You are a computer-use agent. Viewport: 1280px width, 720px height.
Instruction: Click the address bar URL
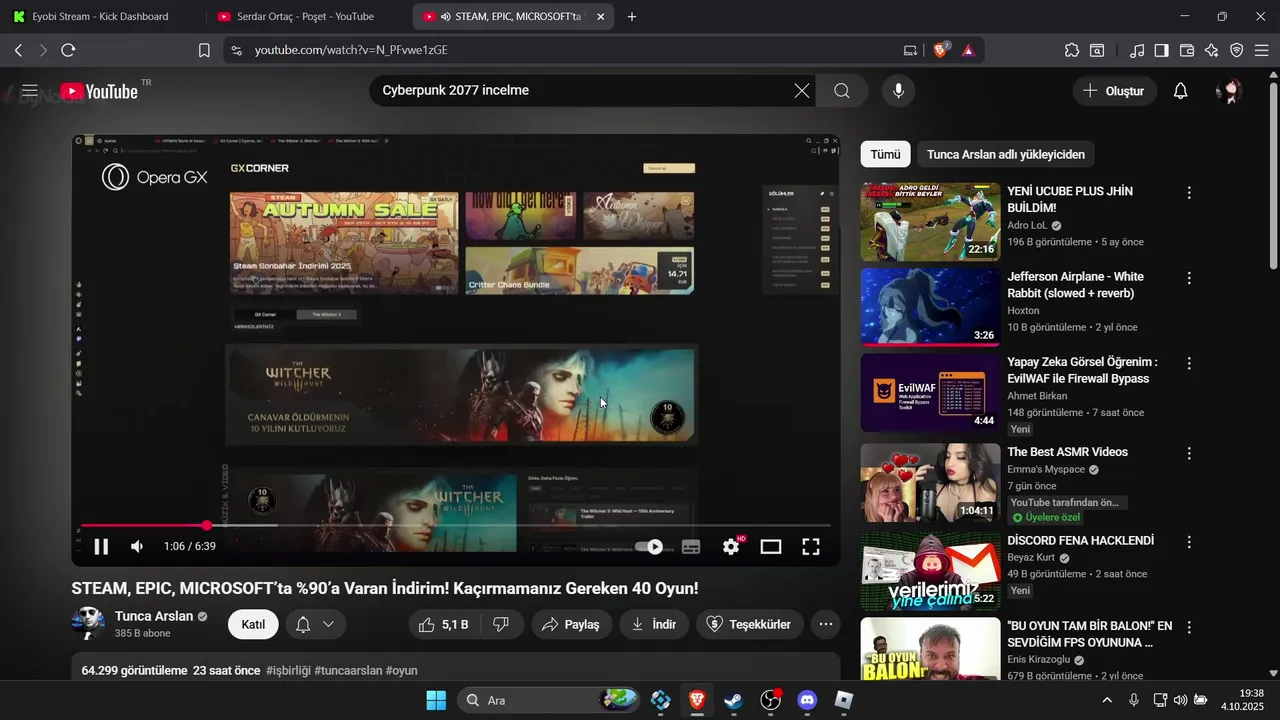(x=351, y=50)
